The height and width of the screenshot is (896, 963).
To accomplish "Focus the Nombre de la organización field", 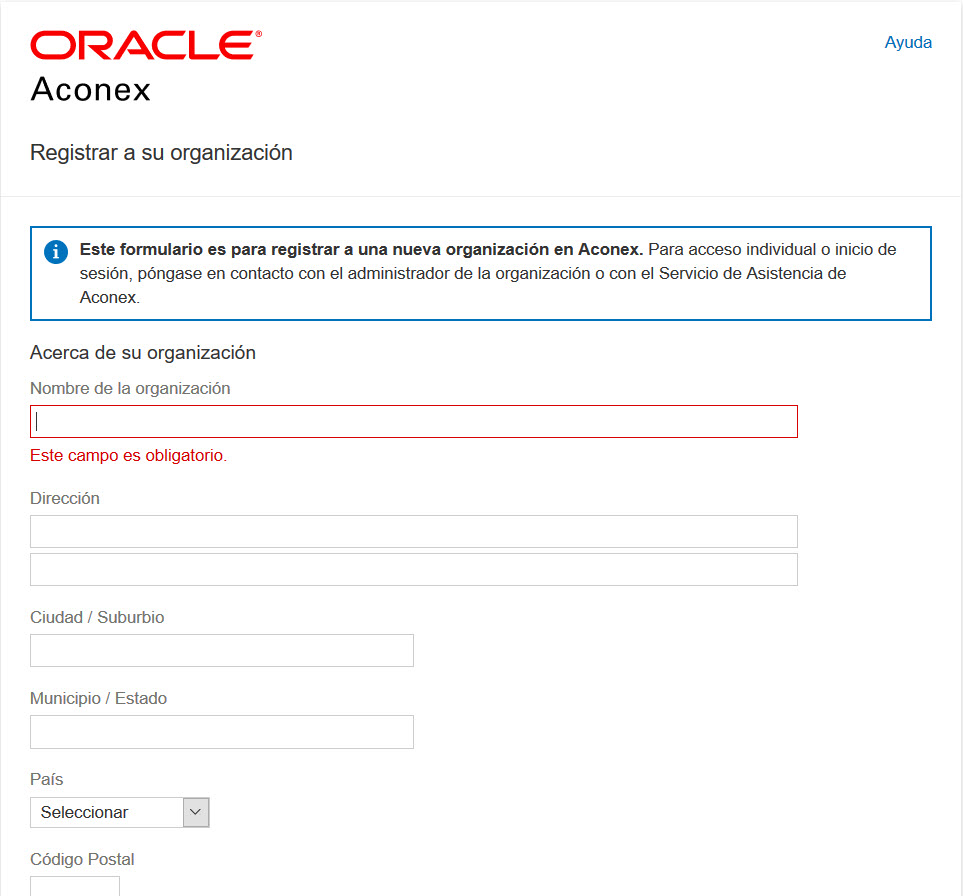I will 414,421.
